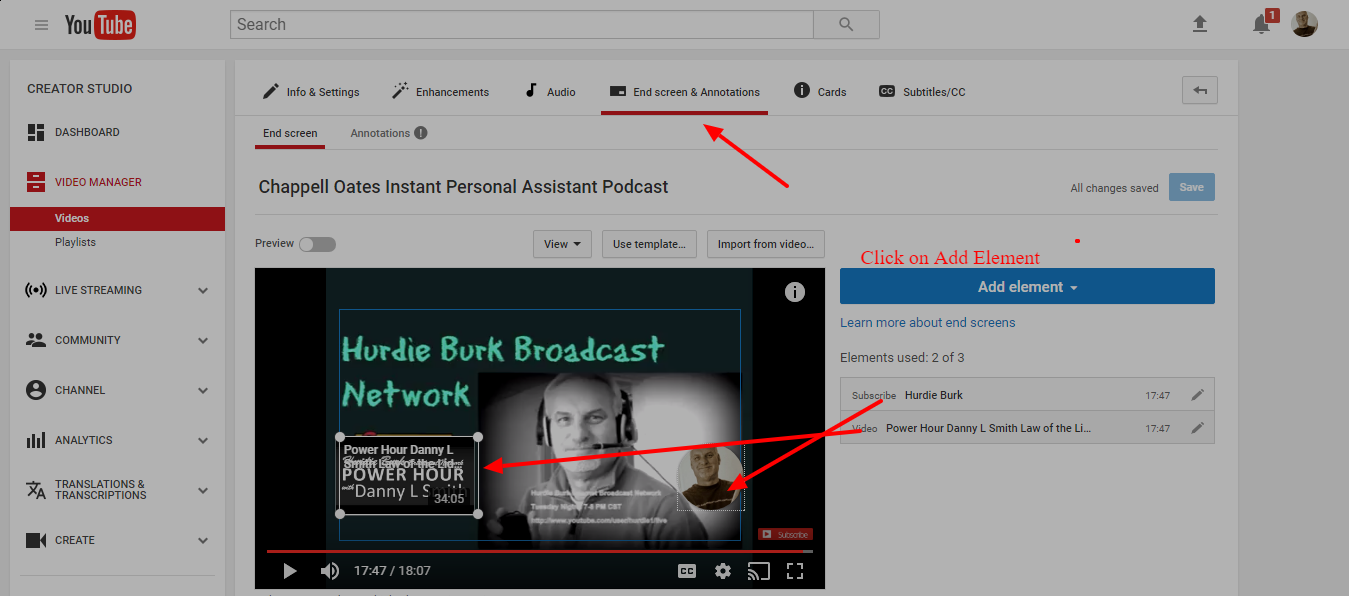This screenshot has width=1349, height=596.
Task: Open the Add element dropdown
Action: [x=1027, y=286]
